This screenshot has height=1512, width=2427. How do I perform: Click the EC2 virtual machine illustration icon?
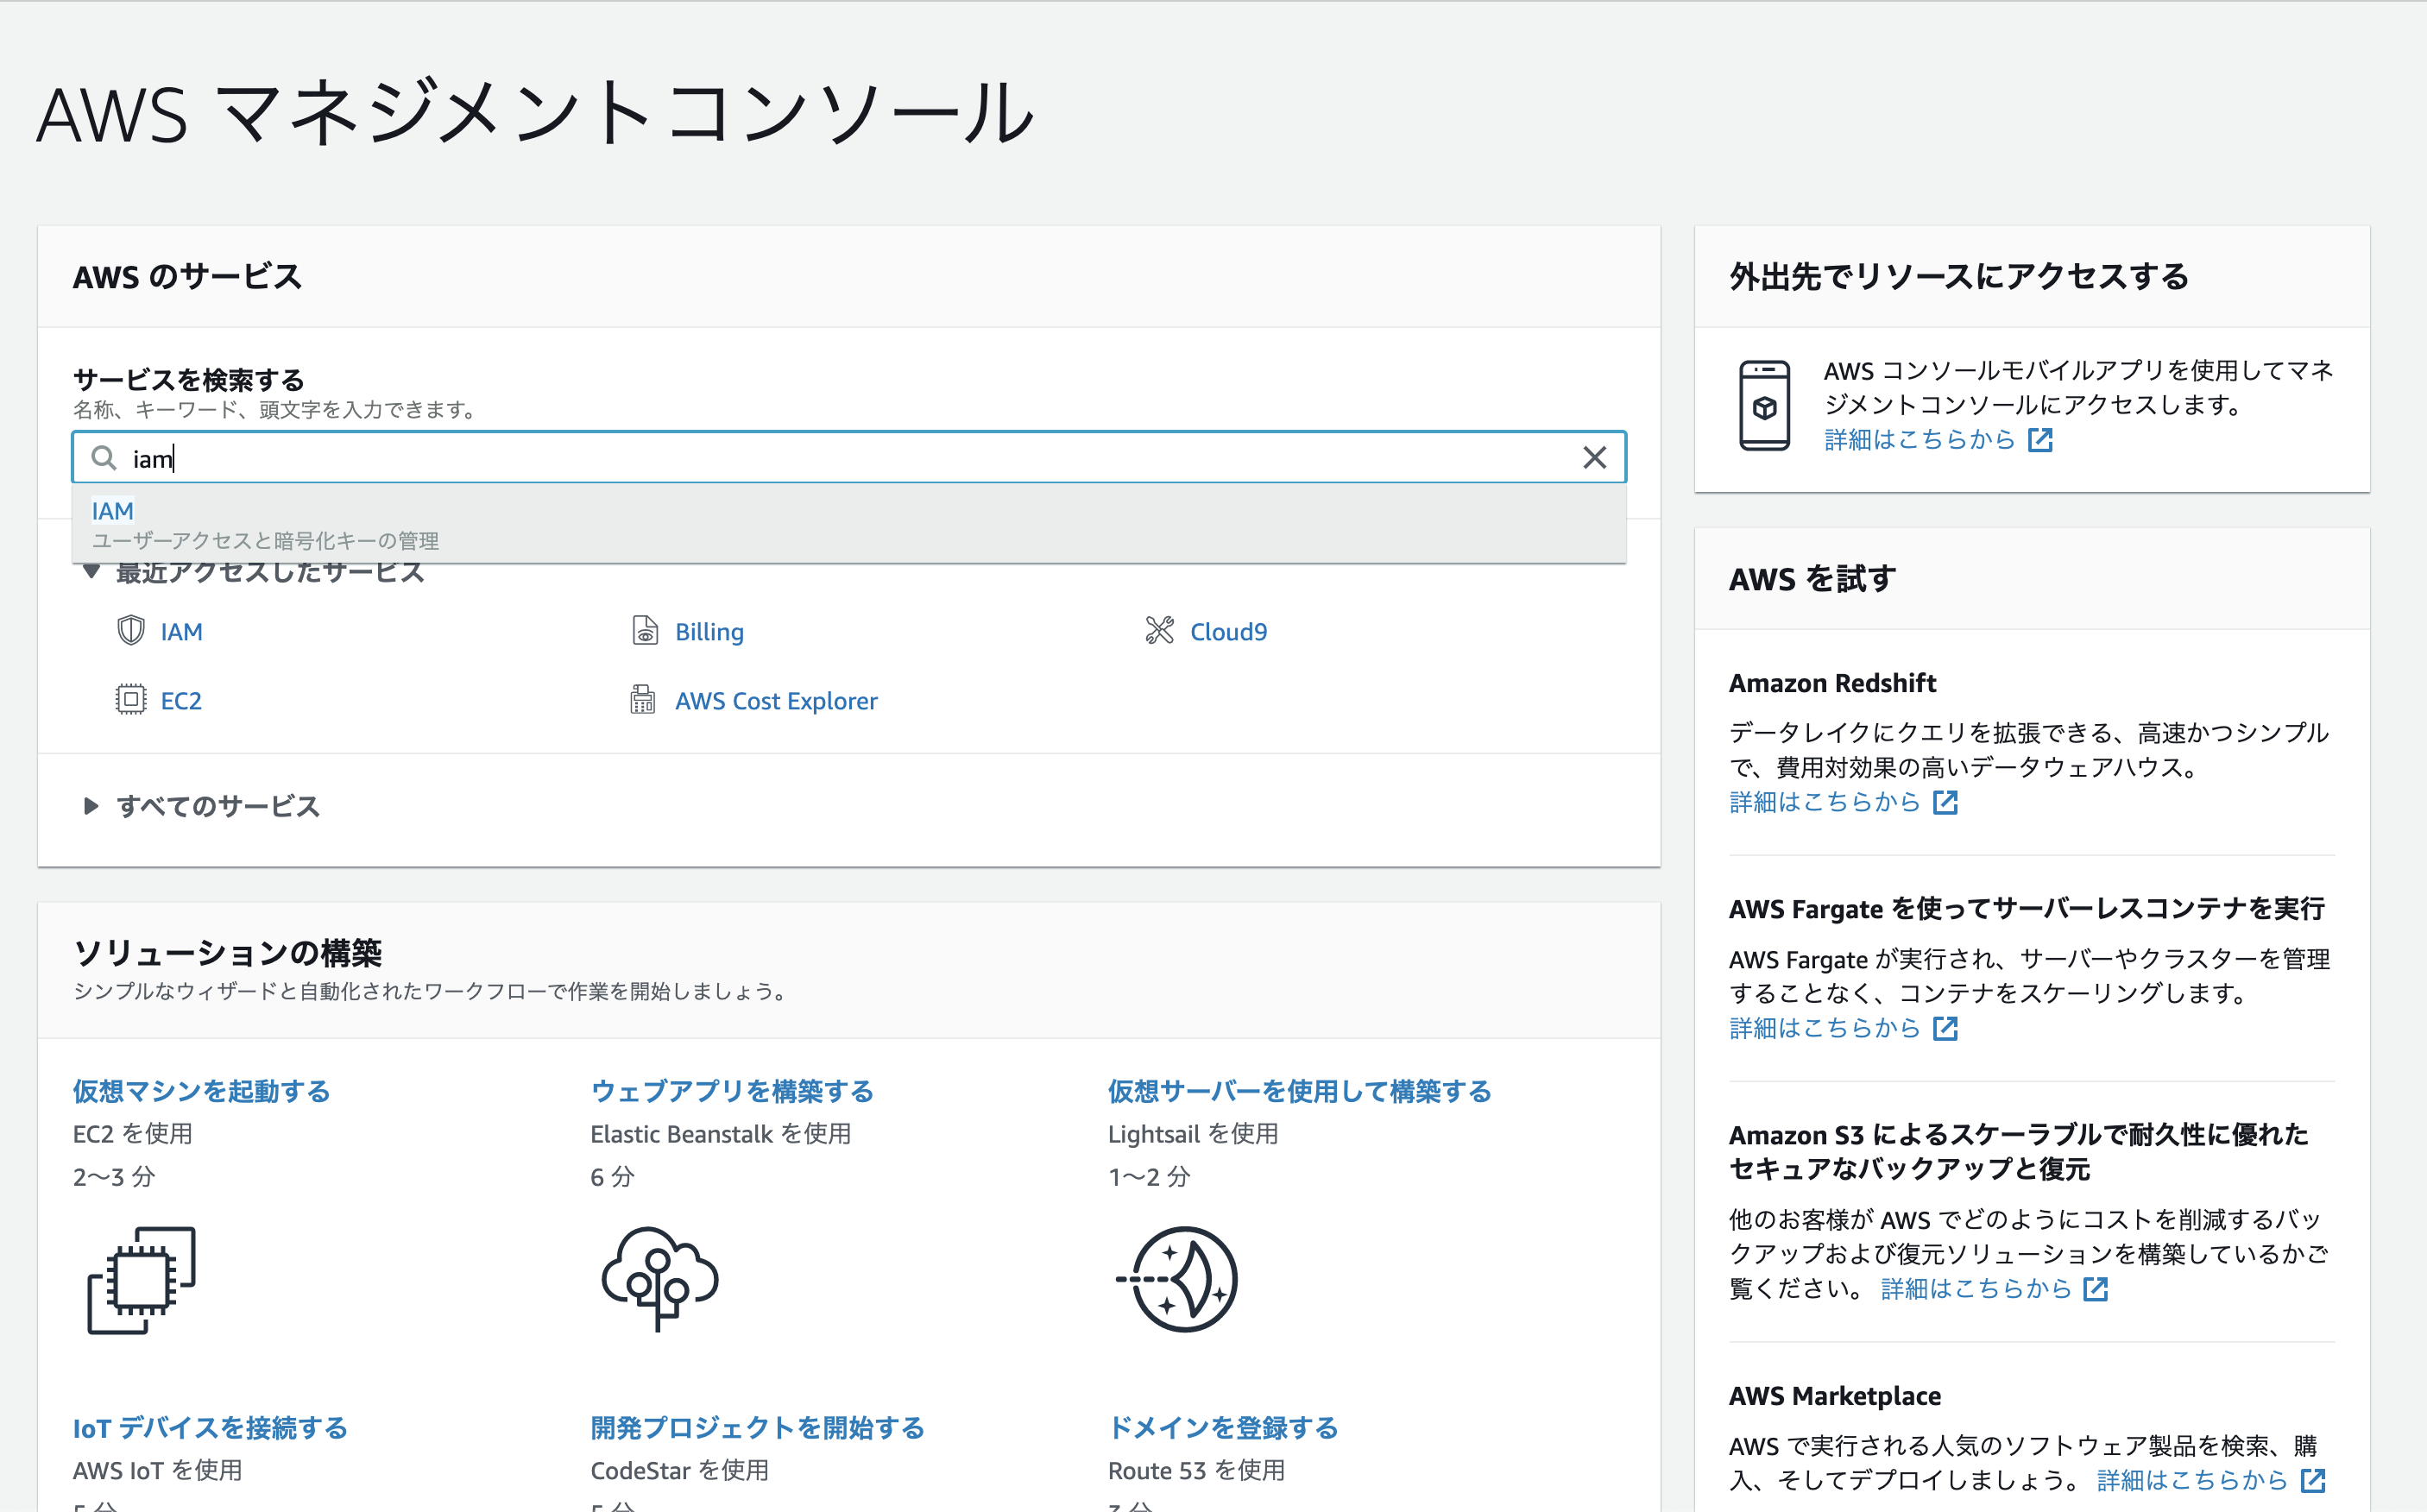coord(142,1280)
